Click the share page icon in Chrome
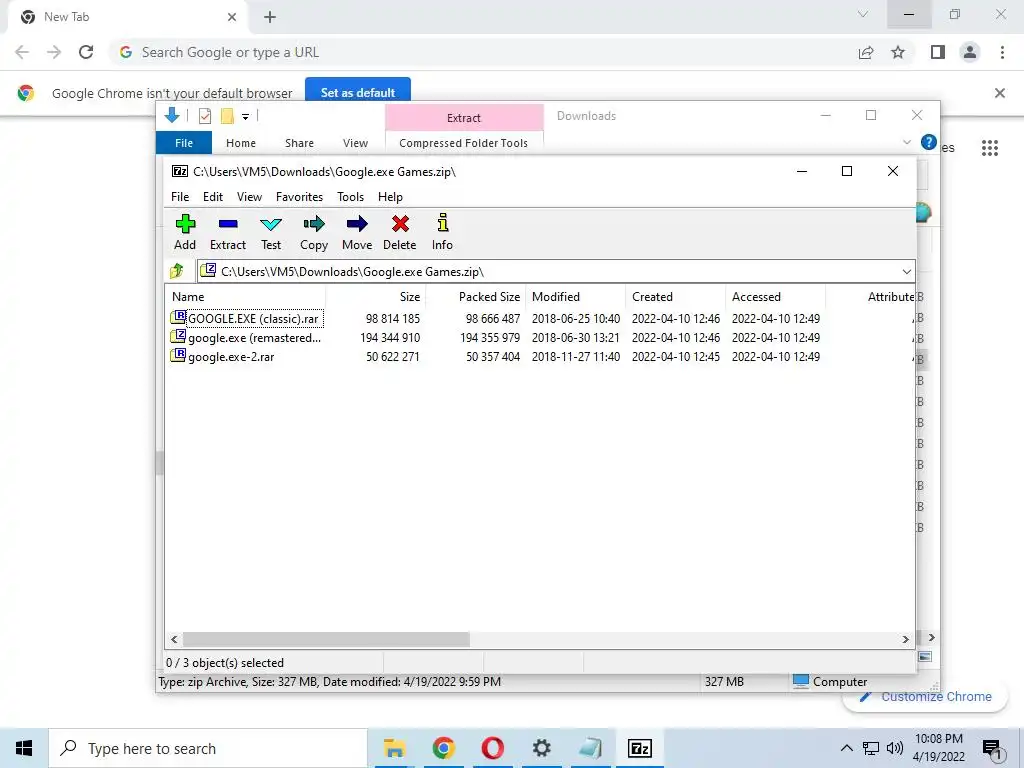 tap(866, 52)
